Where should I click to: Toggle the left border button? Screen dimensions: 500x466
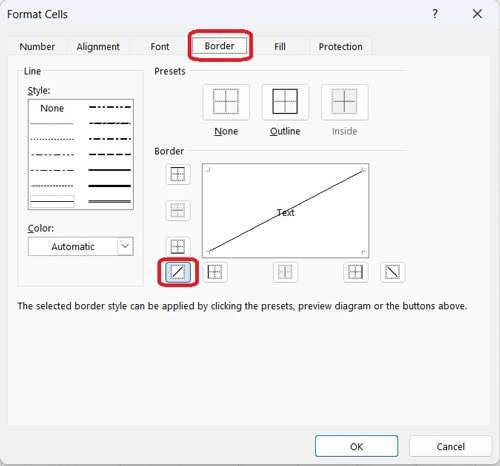point(215,272)
